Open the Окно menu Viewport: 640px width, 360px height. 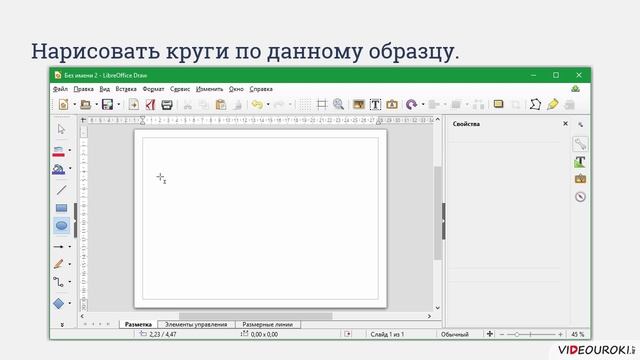pos(236,89)
